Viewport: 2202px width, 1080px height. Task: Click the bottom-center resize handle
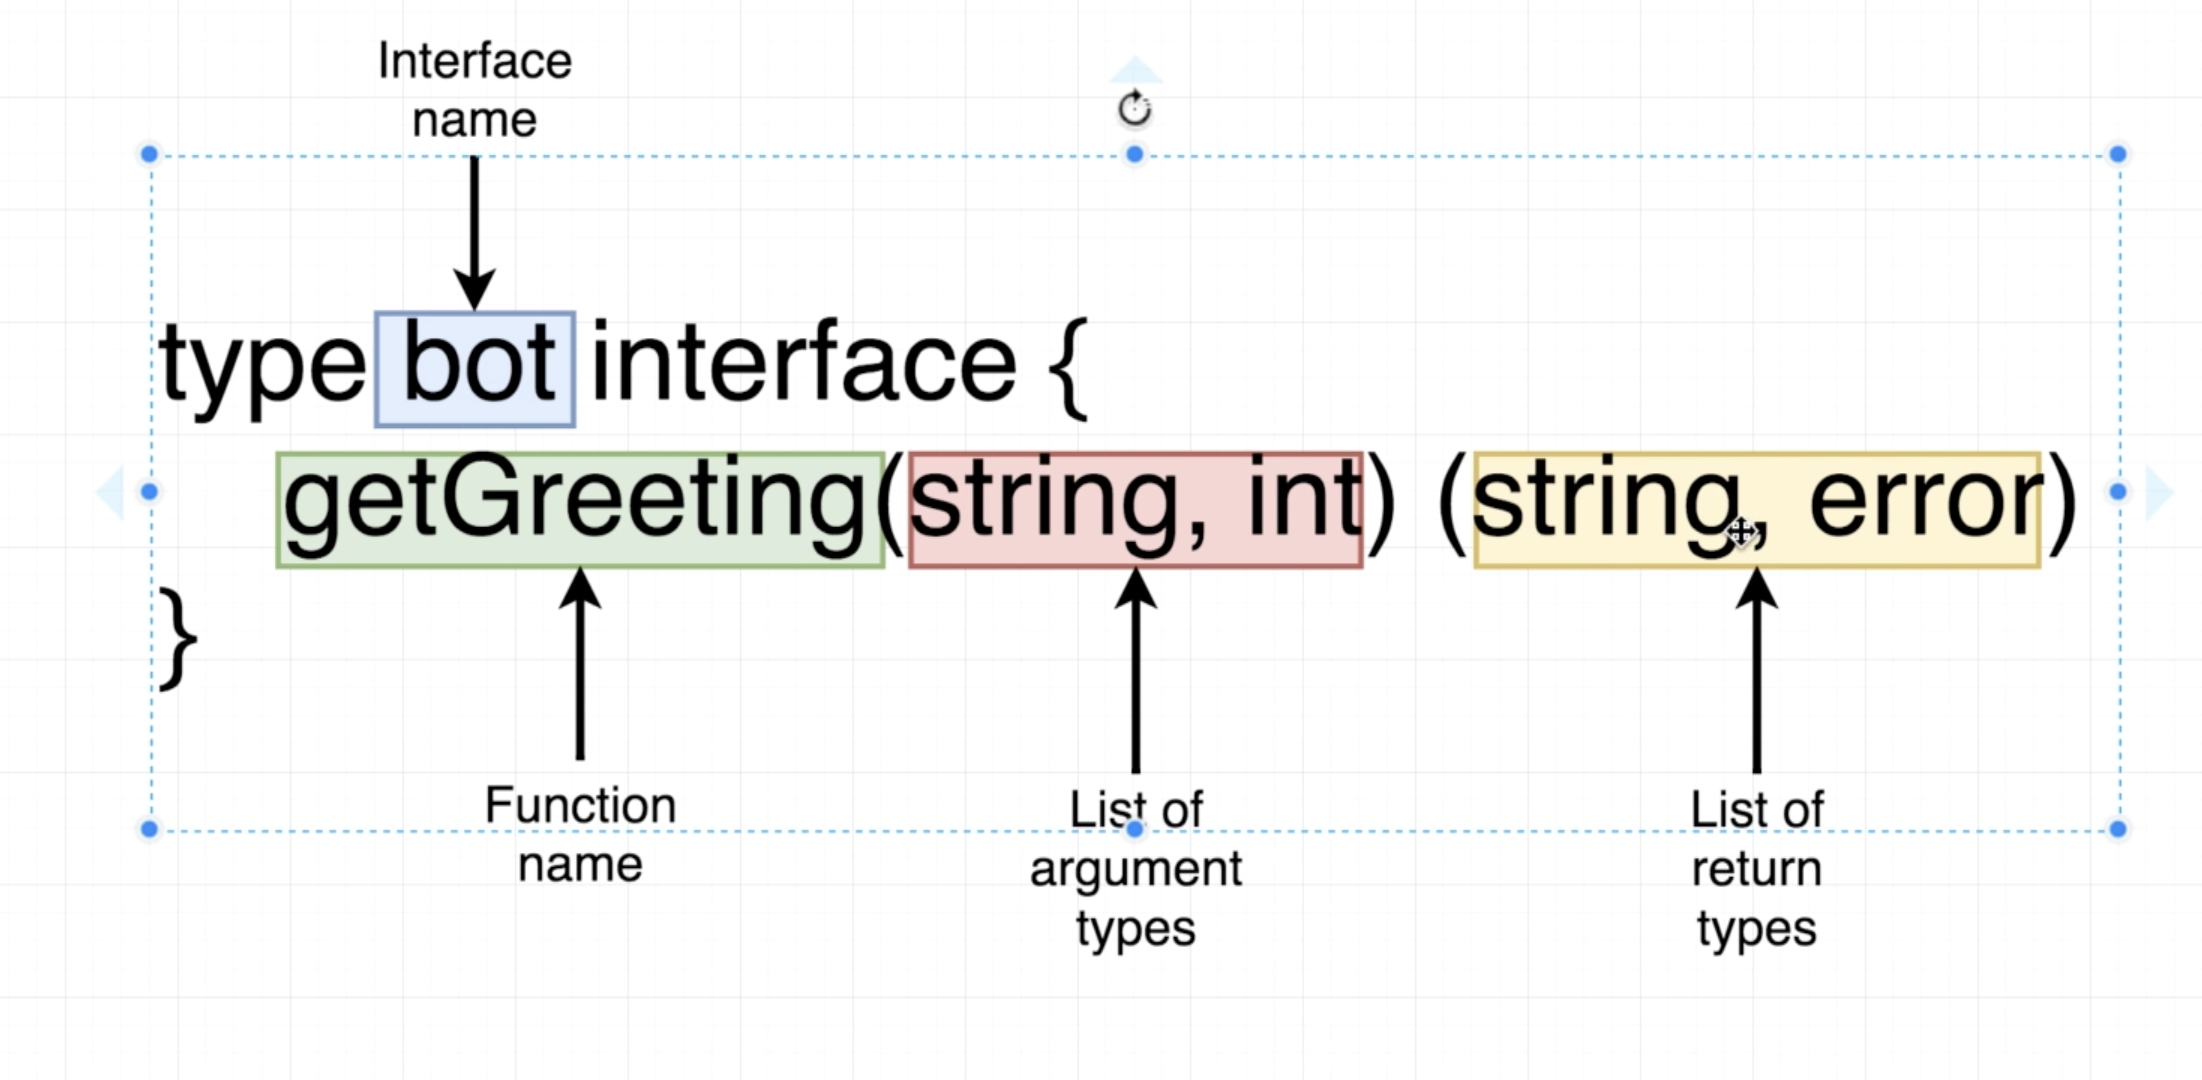(x=1134, y=829)
